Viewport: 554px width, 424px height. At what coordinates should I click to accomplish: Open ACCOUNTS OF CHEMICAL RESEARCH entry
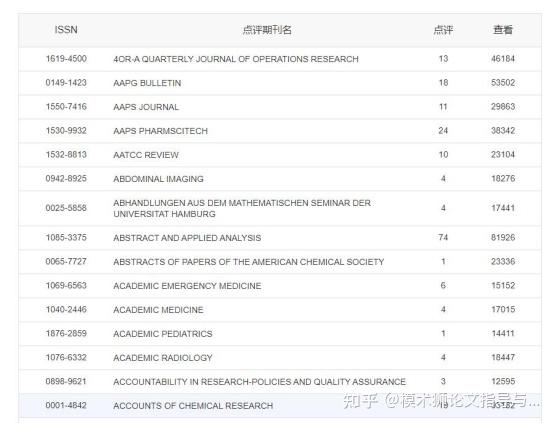[x=193, y=406]
